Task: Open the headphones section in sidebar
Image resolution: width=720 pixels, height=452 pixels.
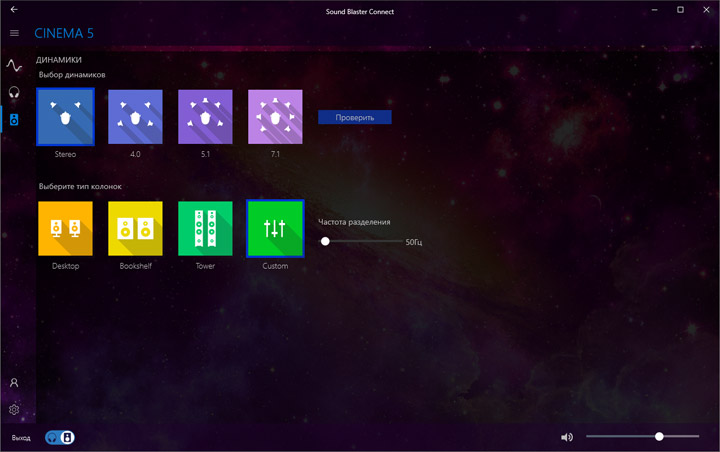Action: (14, 93)
